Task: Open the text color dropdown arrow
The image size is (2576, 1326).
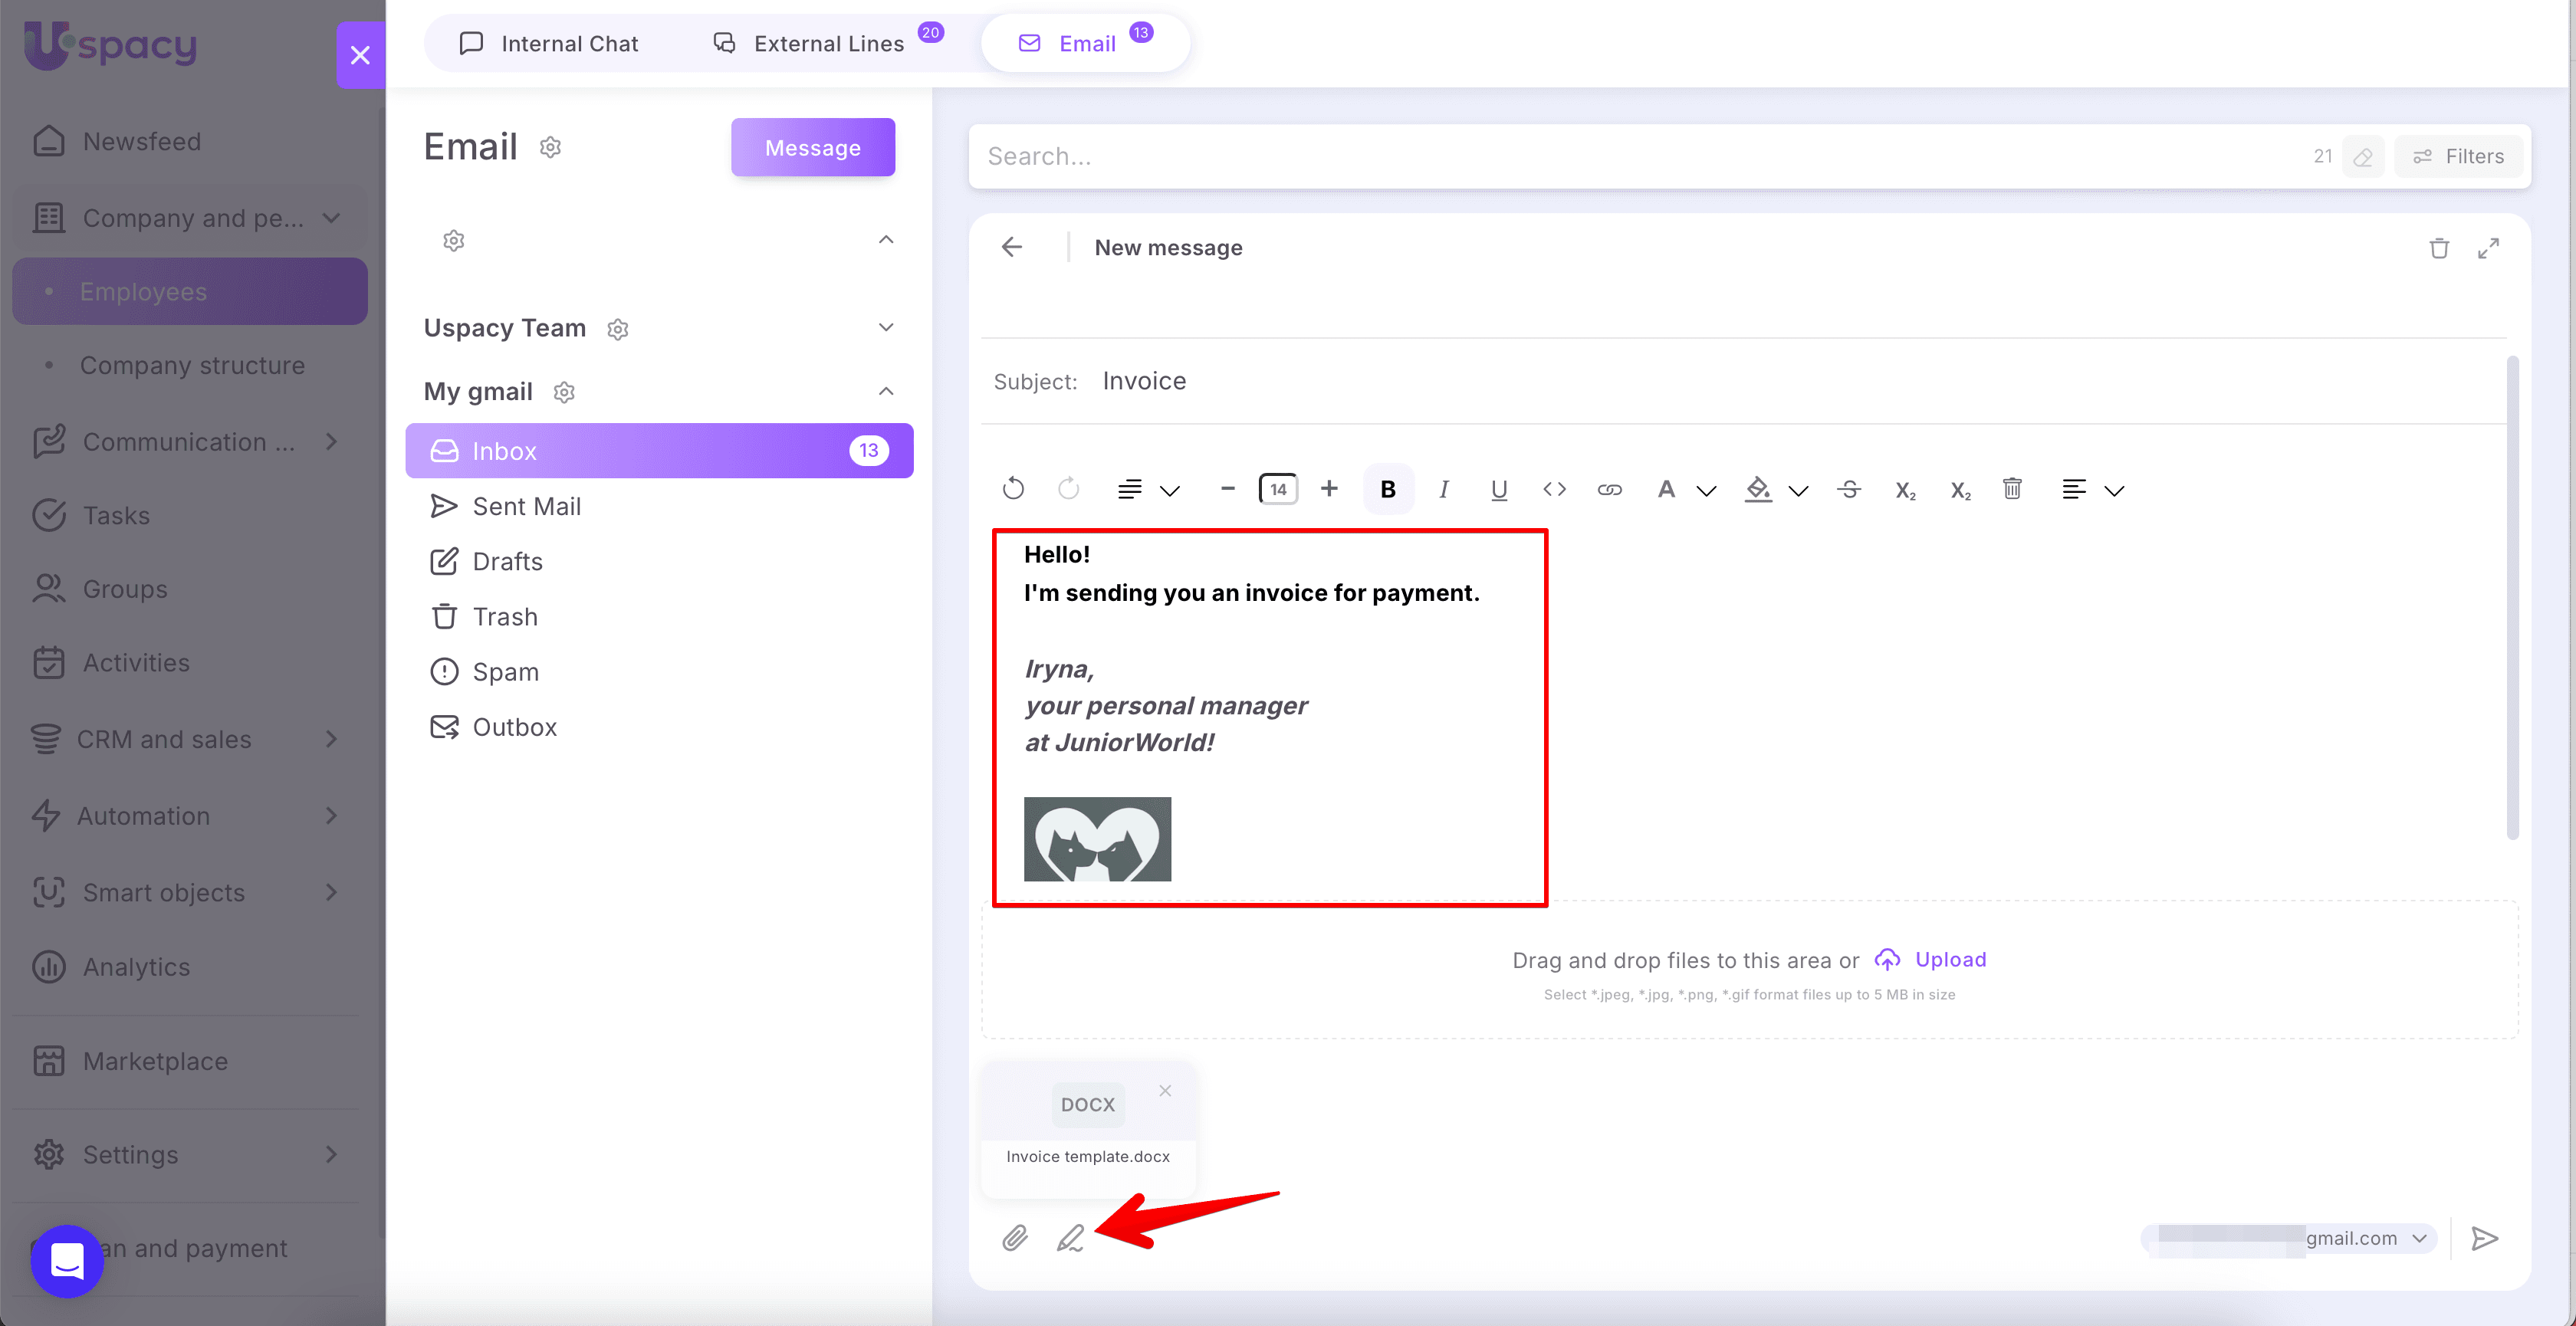Action: coord(1706,490)
